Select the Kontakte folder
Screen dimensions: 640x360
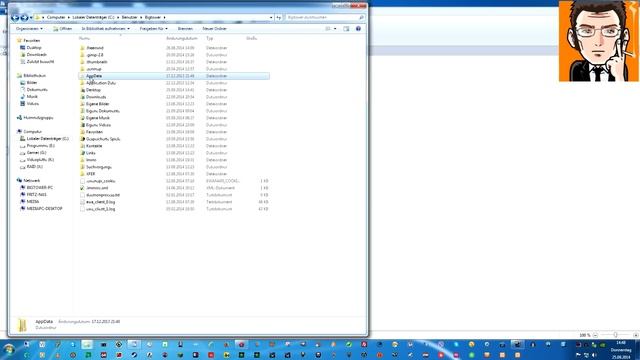[94, 146]
